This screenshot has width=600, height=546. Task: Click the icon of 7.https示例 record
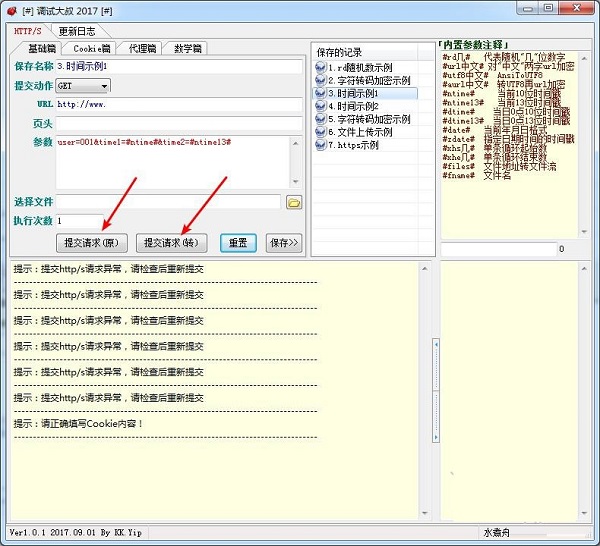tap(320, 145)
